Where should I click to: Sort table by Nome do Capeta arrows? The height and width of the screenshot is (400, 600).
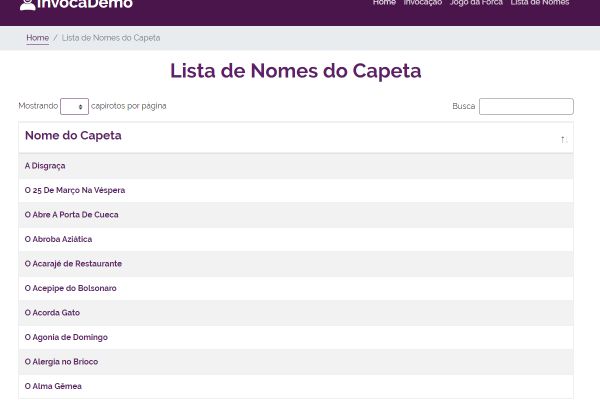click(564, 140)
